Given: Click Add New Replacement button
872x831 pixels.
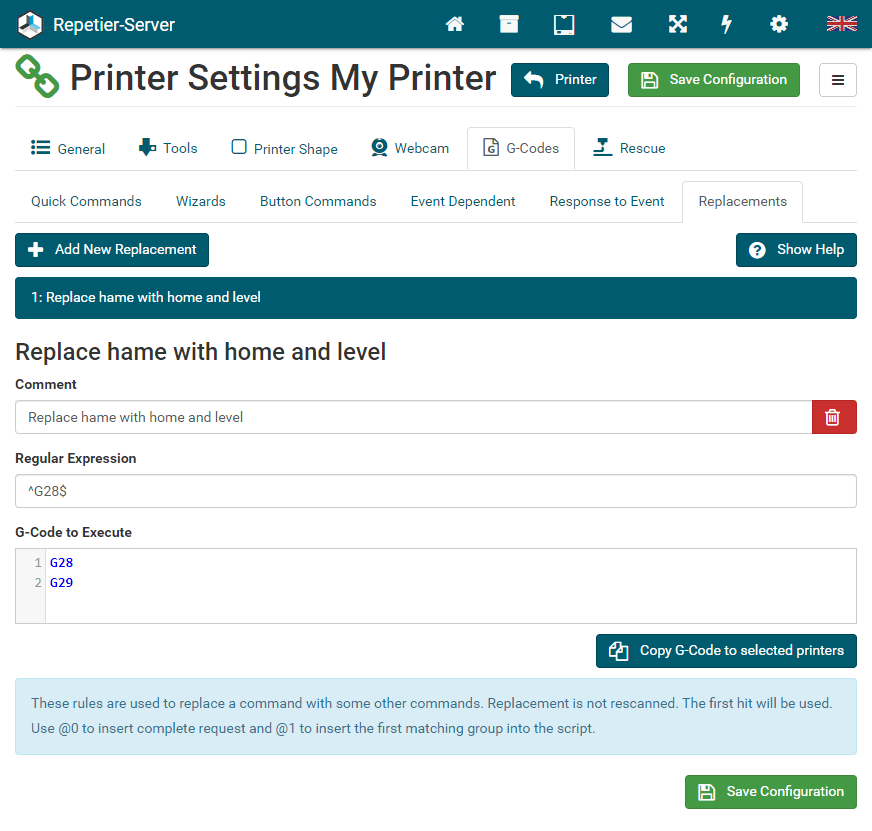Looking at the screenshot, I should click(112, 250).
